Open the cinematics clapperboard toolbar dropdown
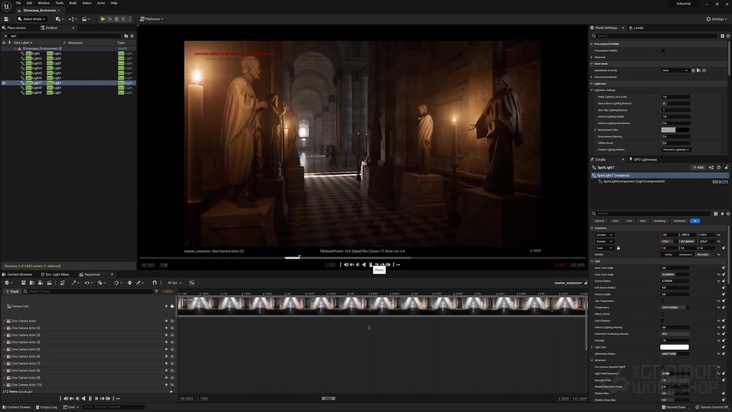 point(86,19)
